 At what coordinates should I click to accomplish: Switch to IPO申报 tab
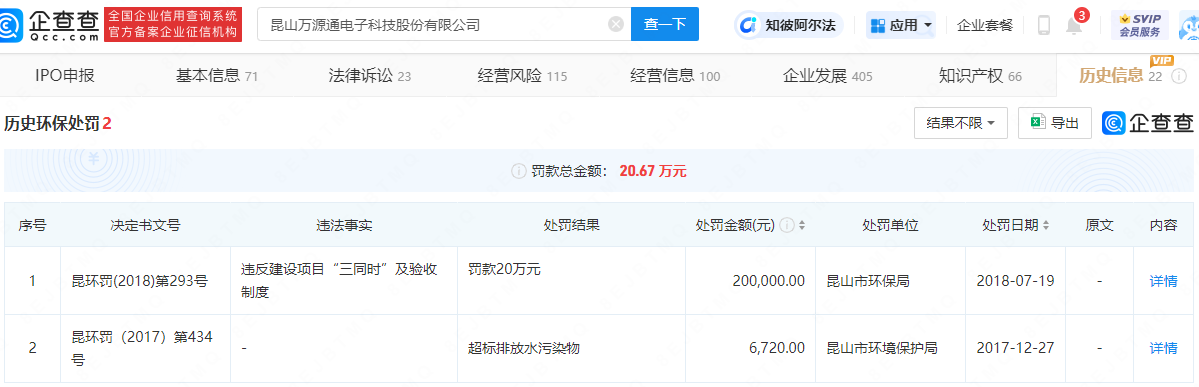coord(64,76)
